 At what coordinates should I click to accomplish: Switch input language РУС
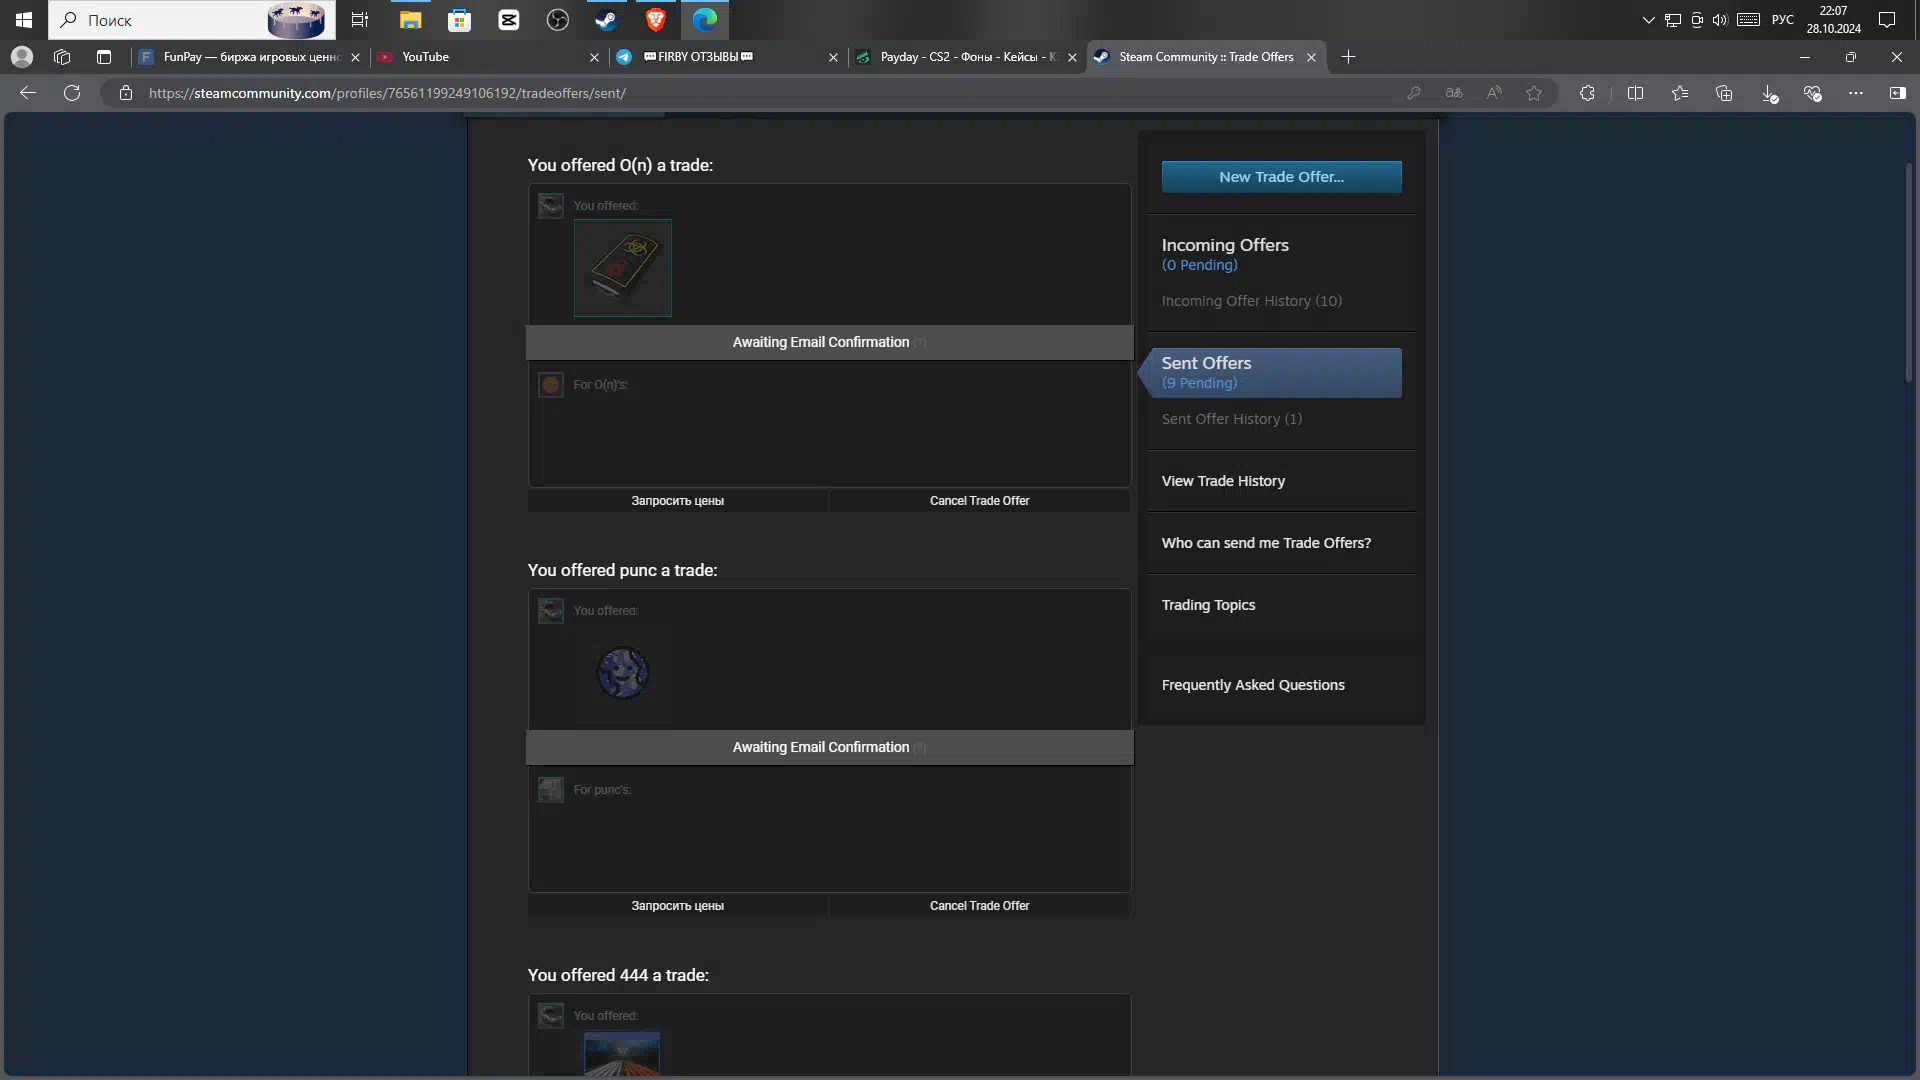point(1782,20)
